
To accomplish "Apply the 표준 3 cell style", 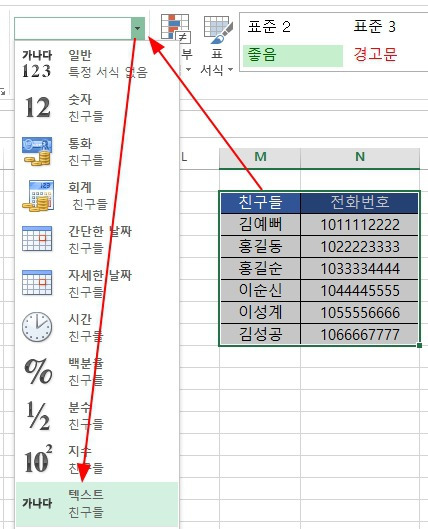I will pyautogui.click(x=375, y=27).
